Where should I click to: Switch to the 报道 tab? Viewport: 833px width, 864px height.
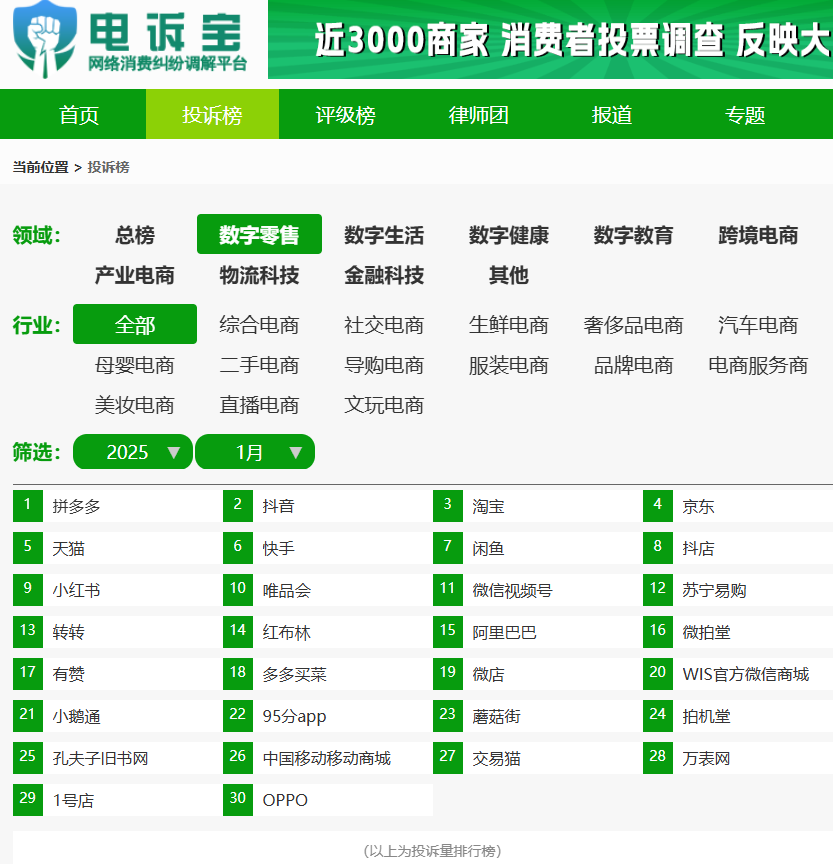[x=612, y=115]
